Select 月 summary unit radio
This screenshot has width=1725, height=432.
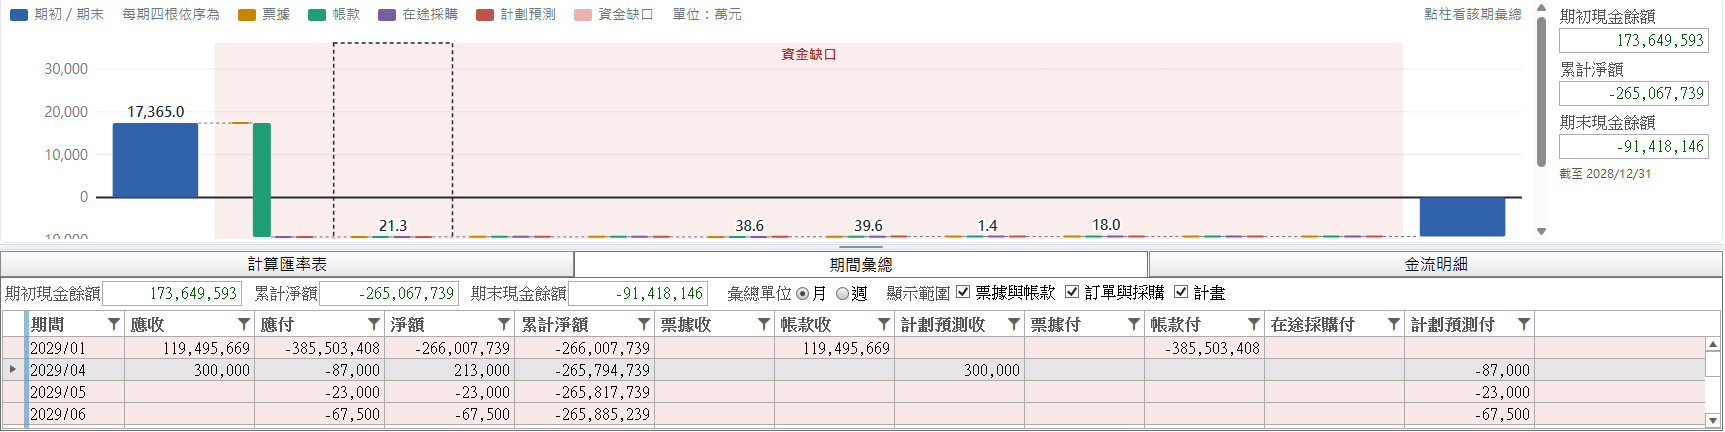click(802, 294)
